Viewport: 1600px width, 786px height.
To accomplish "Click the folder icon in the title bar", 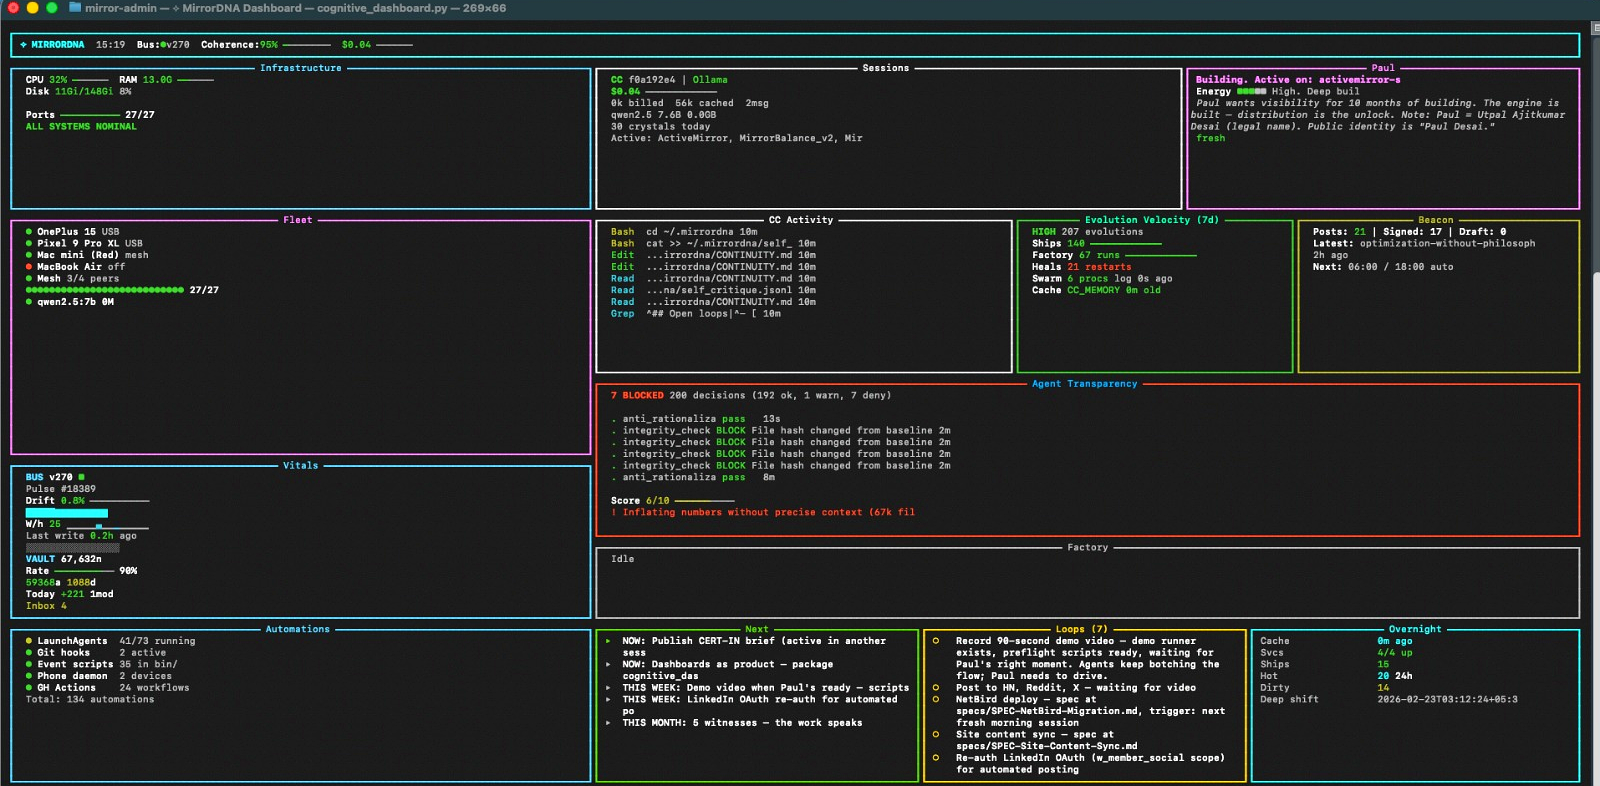I will tap(75, 8).
